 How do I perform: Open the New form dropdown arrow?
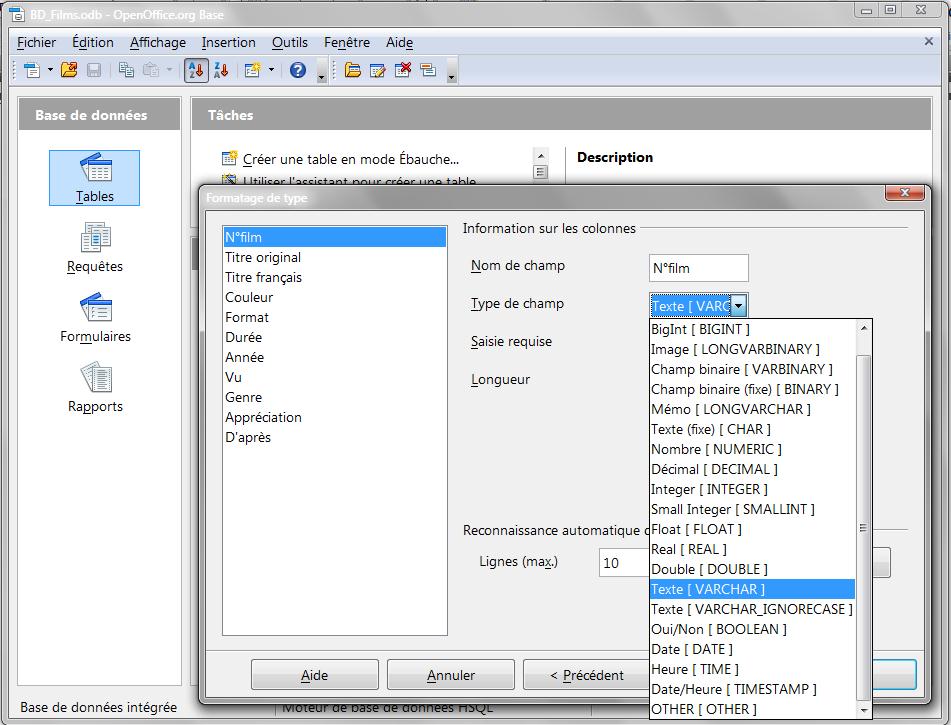[271, 70]
